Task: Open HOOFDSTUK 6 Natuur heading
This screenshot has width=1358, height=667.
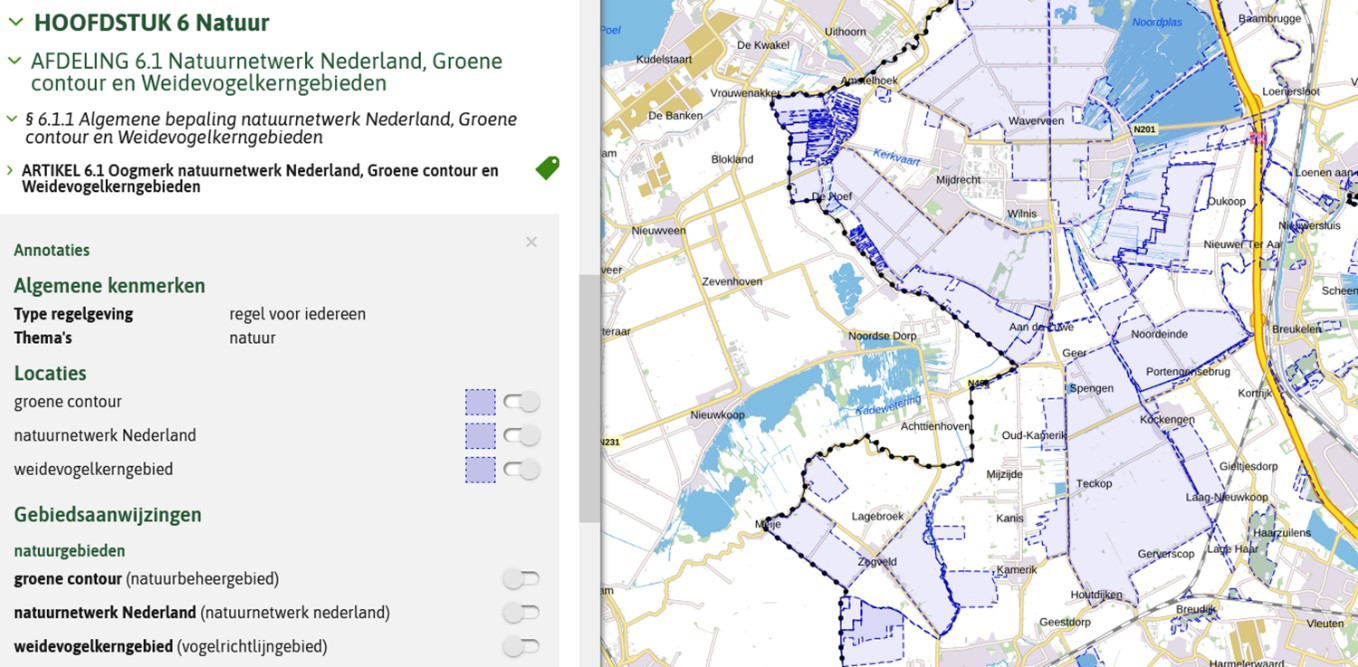Action: 152,22
